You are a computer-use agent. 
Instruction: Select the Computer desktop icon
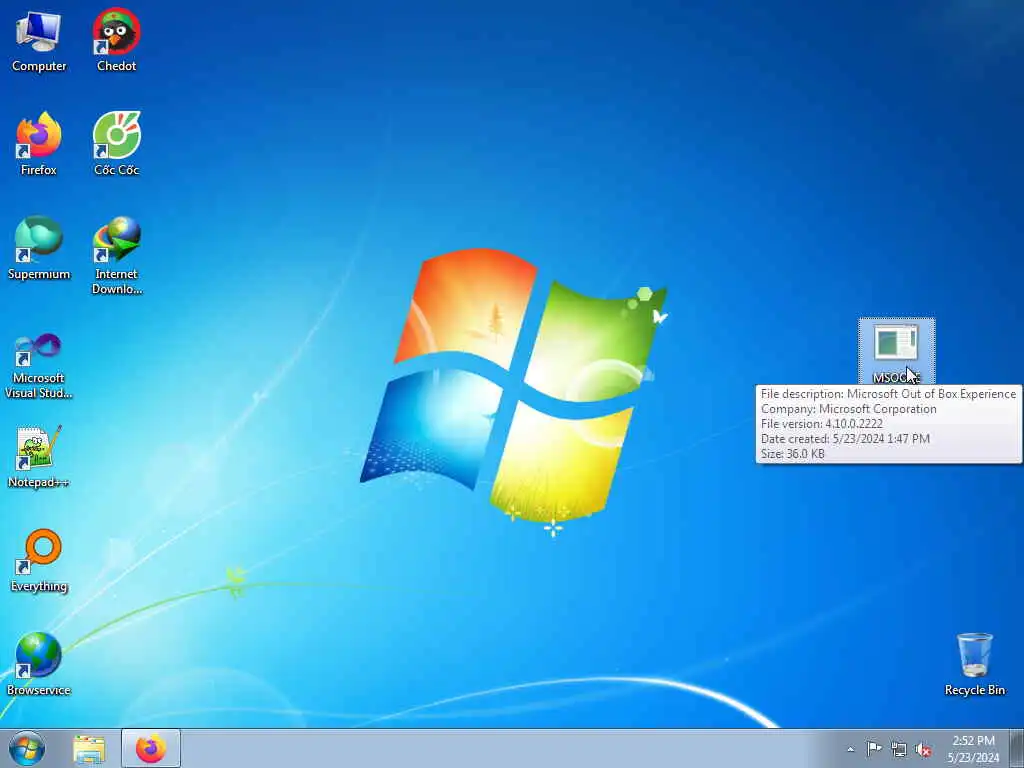pyautogui.click(x=39, y=40)
